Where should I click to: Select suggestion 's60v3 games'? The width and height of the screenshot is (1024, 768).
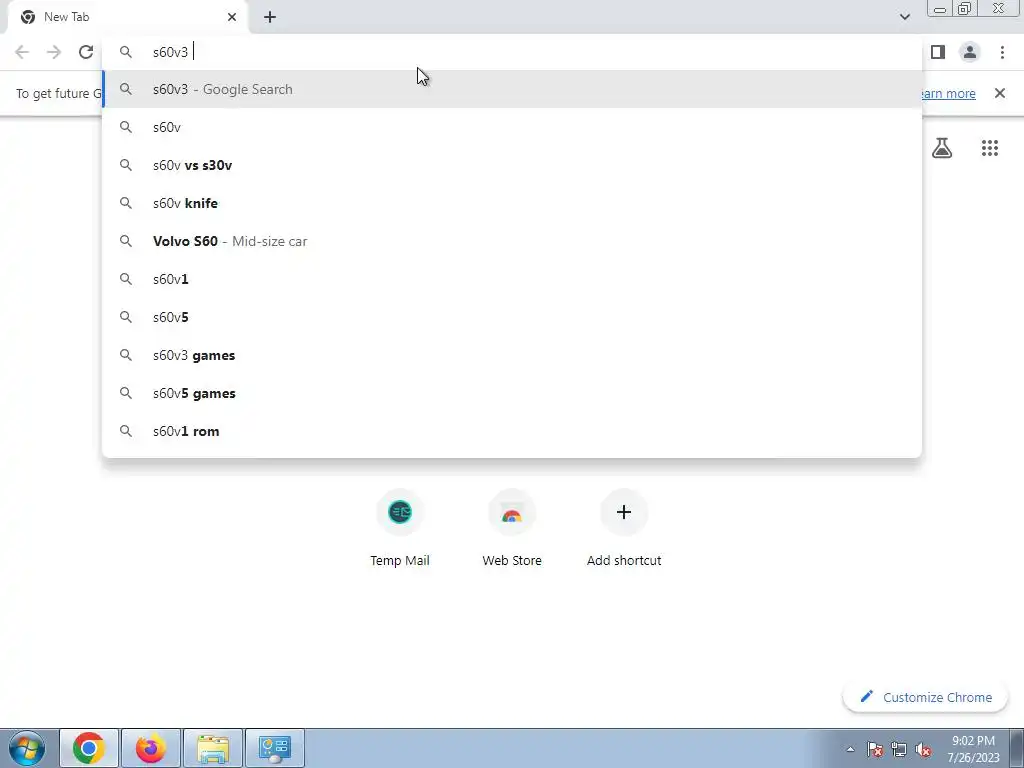(x=512, y=355)
